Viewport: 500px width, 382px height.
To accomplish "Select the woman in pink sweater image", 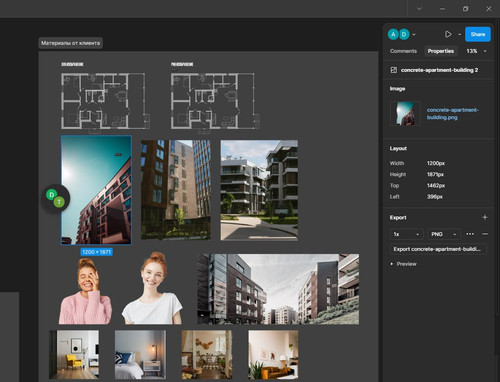I will [x=85, y=291].
